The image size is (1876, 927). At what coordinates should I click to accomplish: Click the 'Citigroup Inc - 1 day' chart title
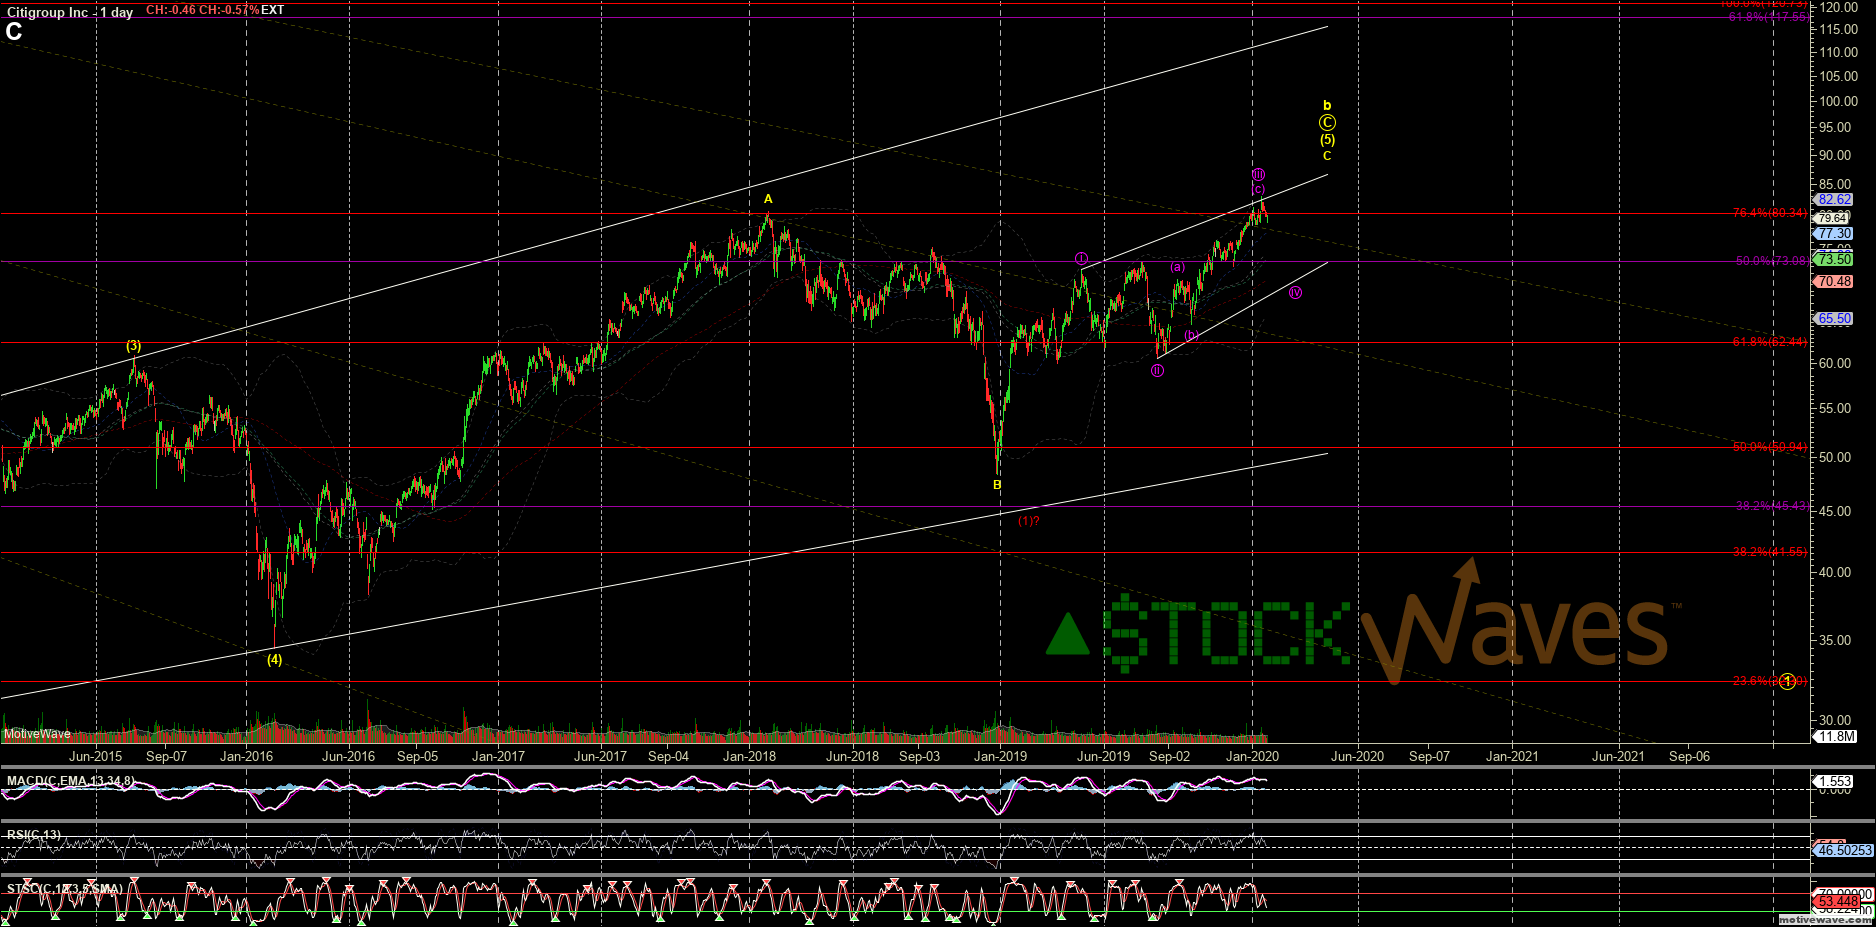point(70,12)
